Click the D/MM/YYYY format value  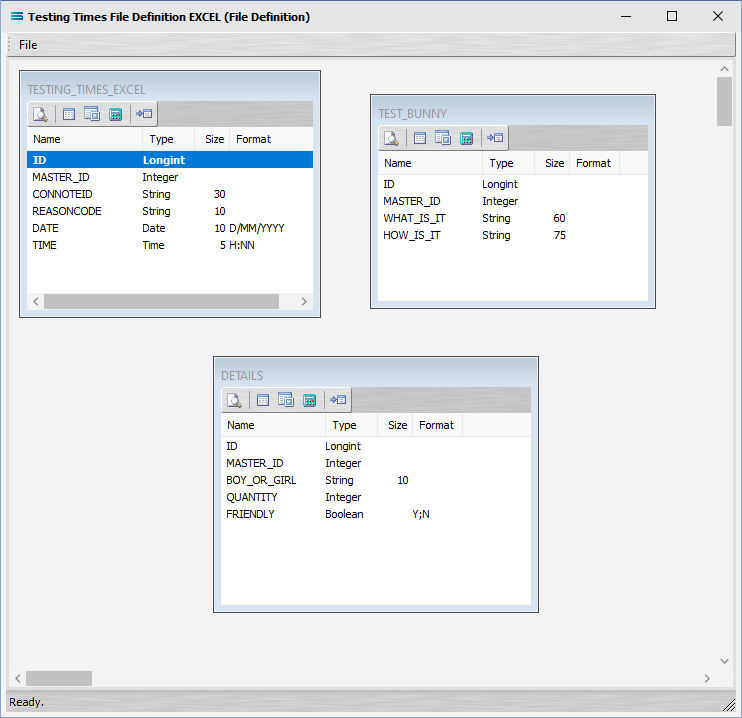[x=257, y=228]
